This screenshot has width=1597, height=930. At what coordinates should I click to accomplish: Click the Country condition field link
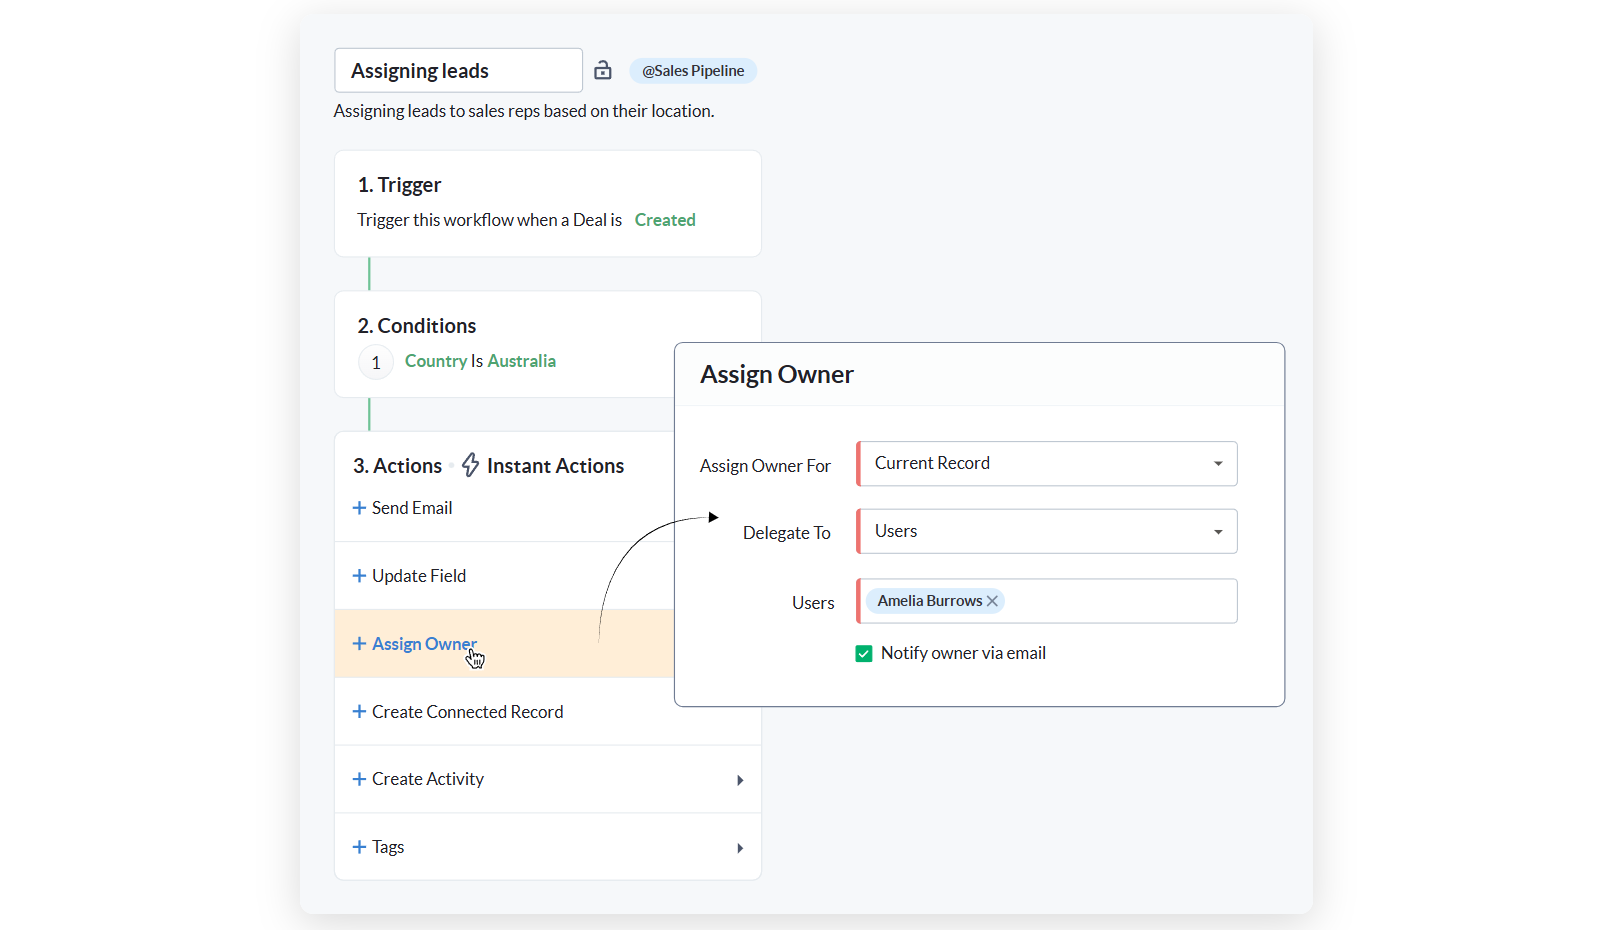(436, 361)
